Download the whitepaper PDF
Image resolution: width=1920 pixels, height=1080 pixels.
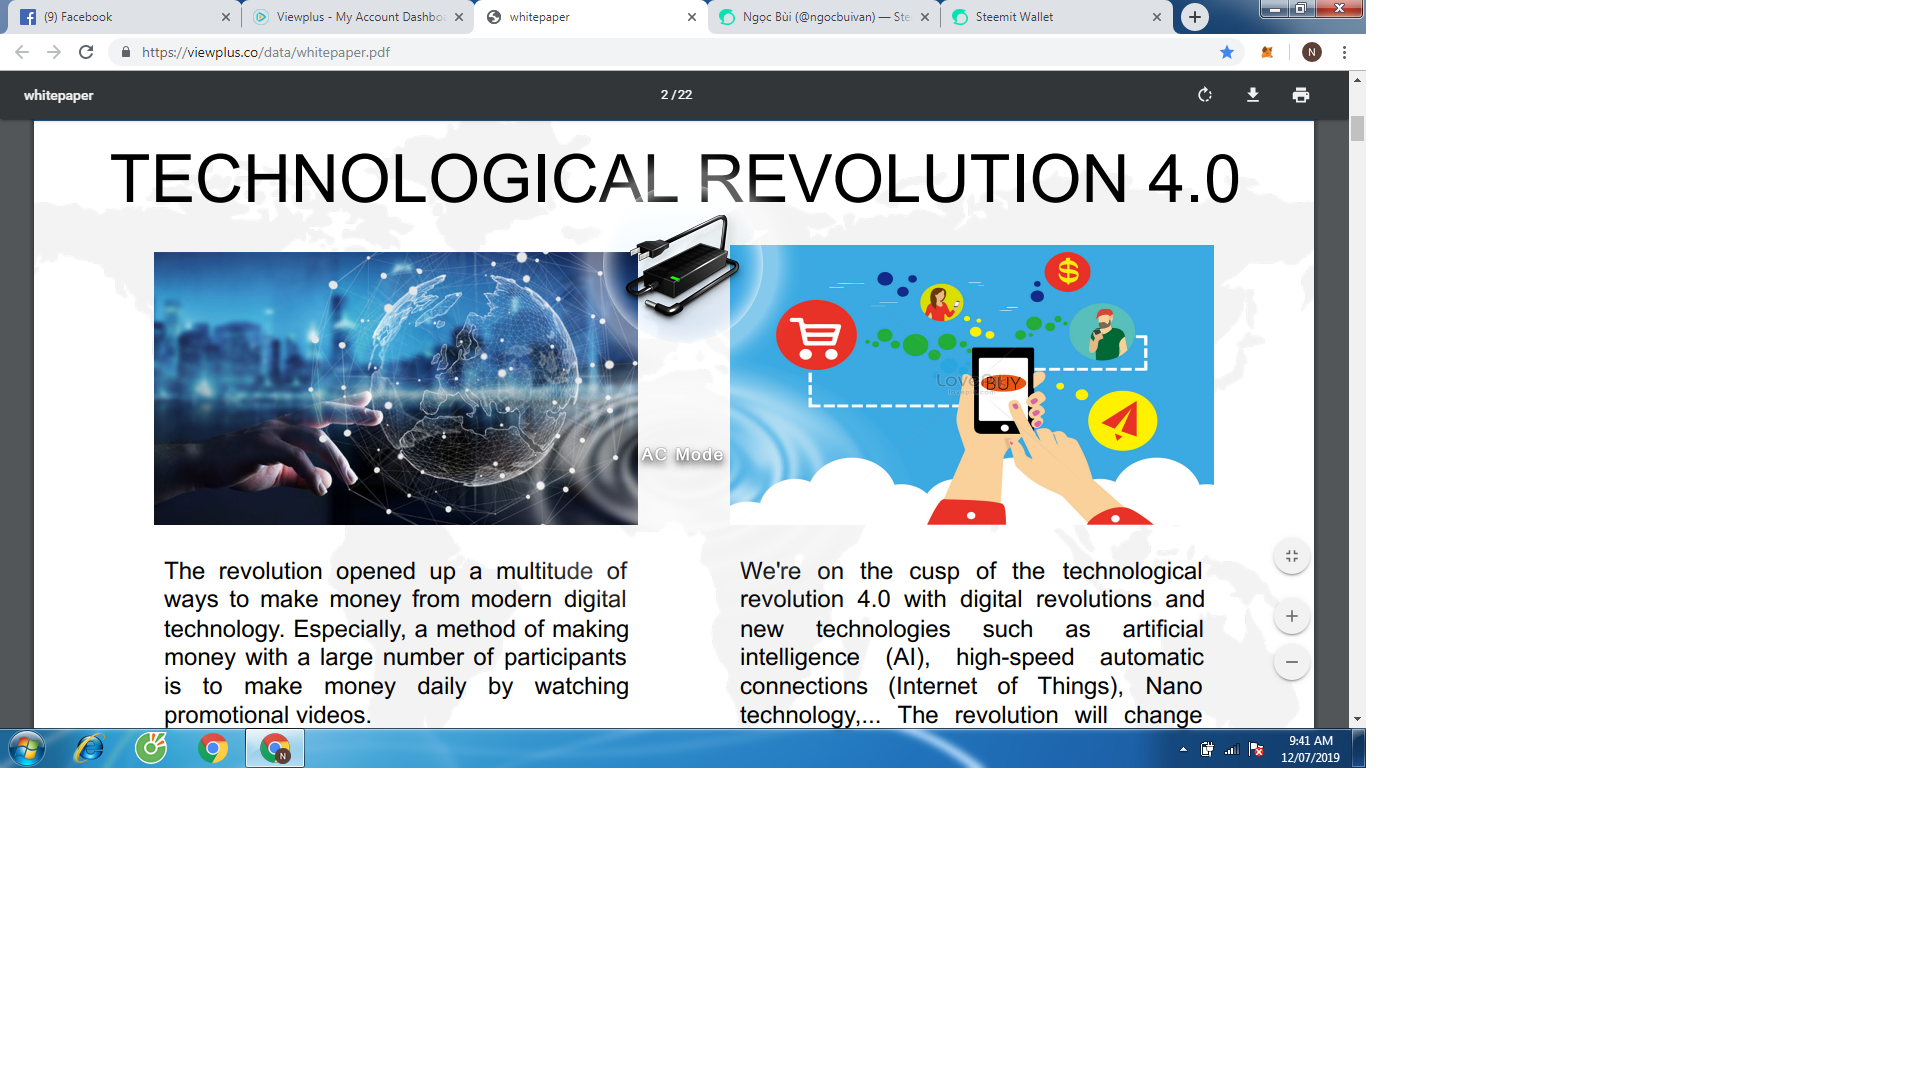coord(1252,95)
